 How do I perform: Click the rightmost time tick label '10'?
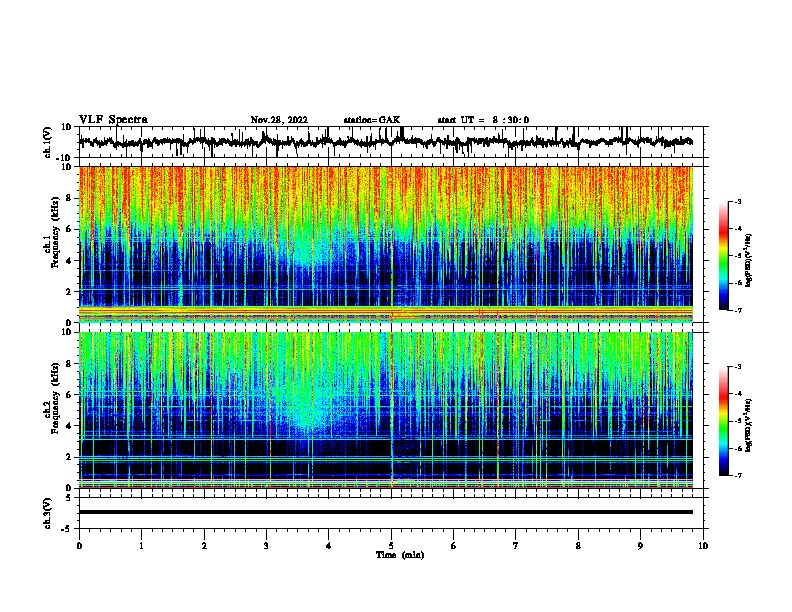(703, 545)
